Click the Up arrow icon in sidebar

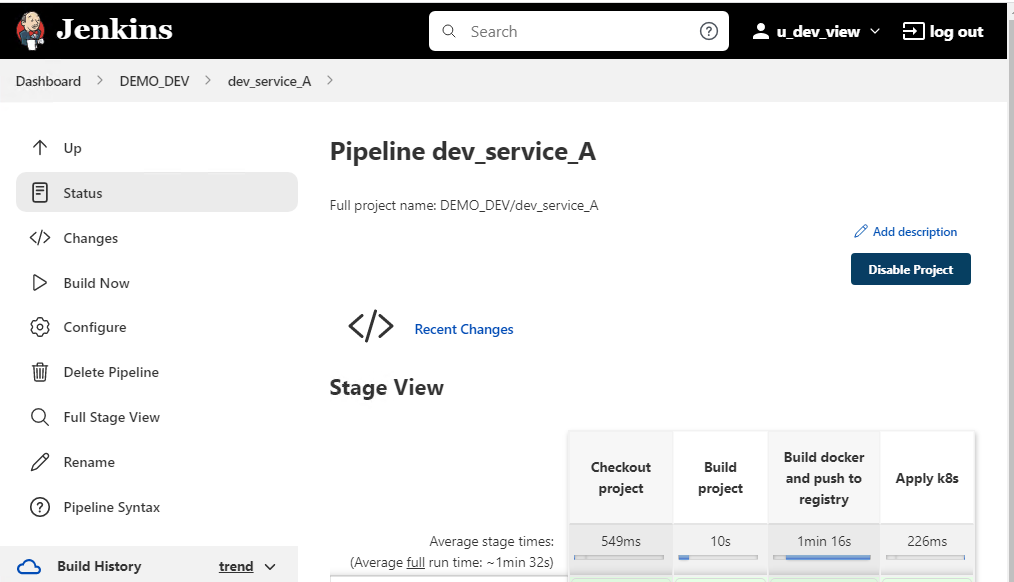click(40, 148)
